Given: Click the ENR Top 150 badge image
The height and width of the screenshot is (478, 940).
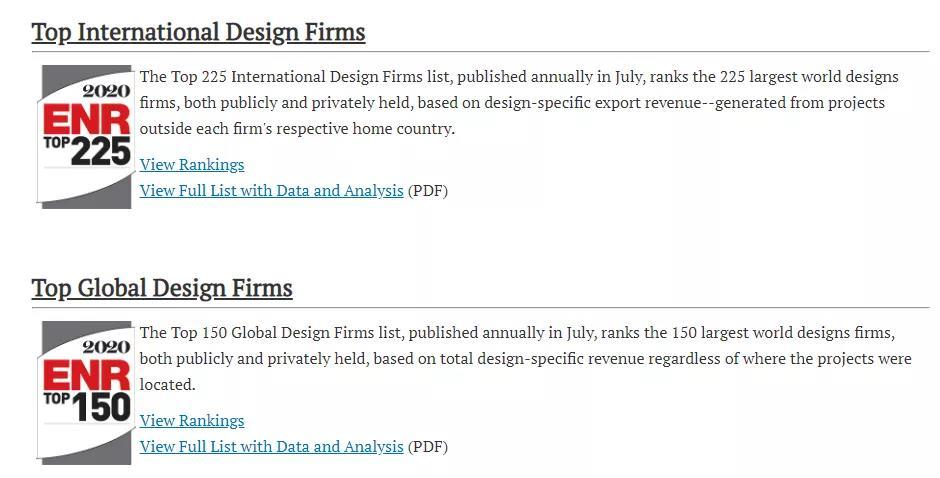Looking at the screenshot, I should tap(86, 393).
